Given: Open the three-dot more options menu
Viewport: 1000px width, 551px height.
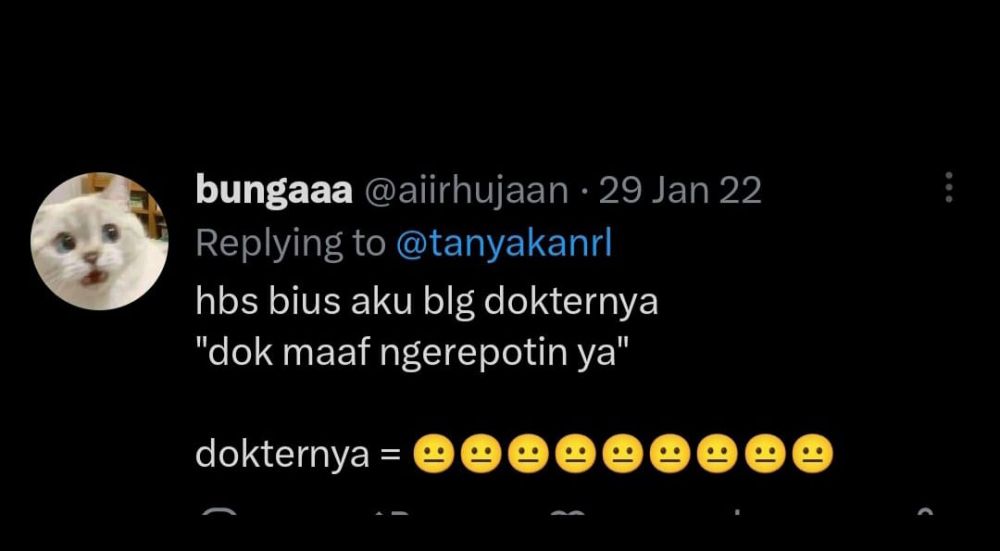Looking at the screenshot, I should [x=948, y=187].
